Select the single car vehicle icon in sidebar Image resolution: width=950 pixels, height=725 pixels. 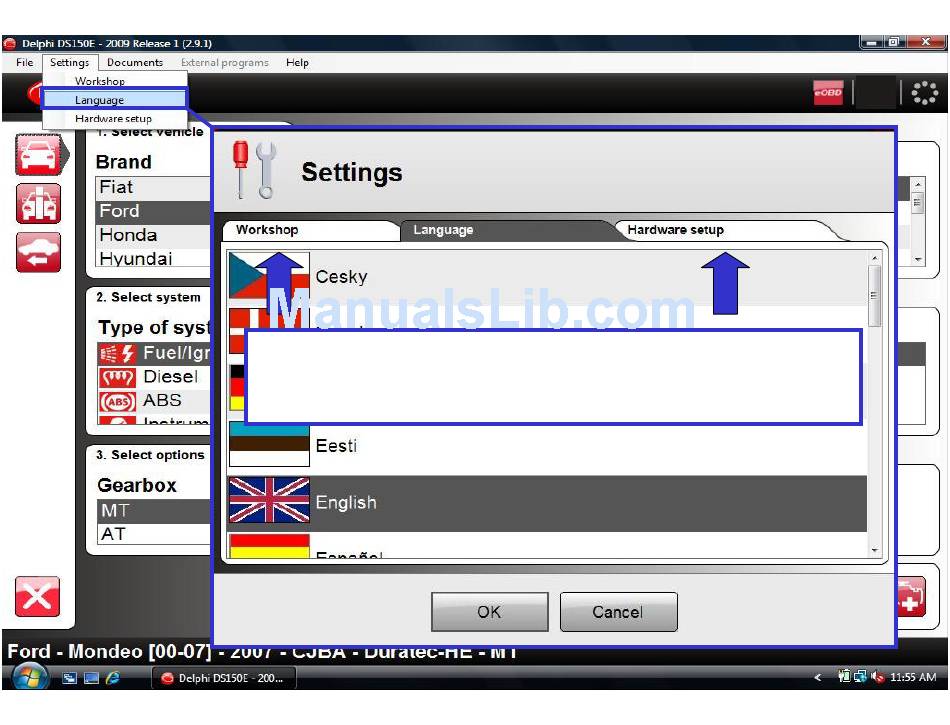[38, 155]
